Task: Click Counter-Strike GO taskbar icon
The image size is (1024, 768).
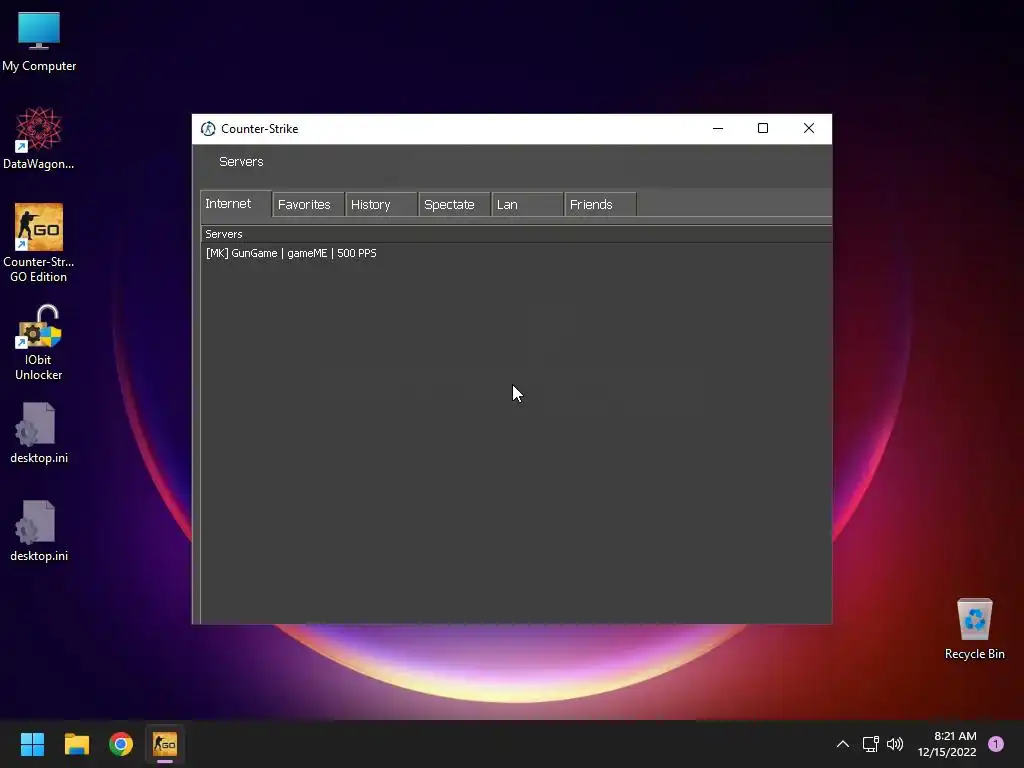Action: pyautogui.click(x=165, y=744)
